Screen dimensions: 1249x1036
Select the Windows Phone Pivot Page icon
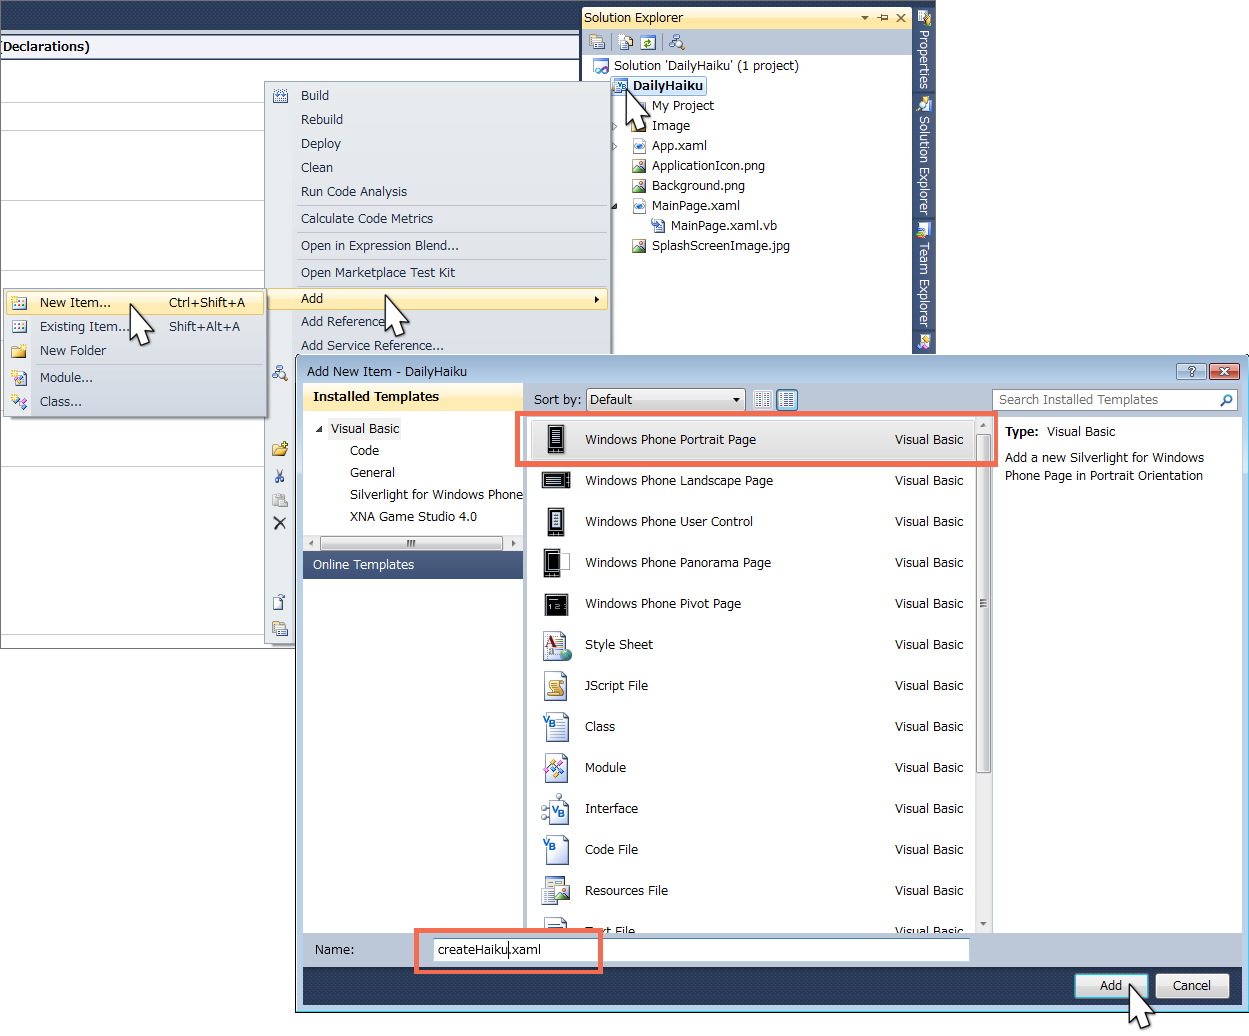pos(556,604)
